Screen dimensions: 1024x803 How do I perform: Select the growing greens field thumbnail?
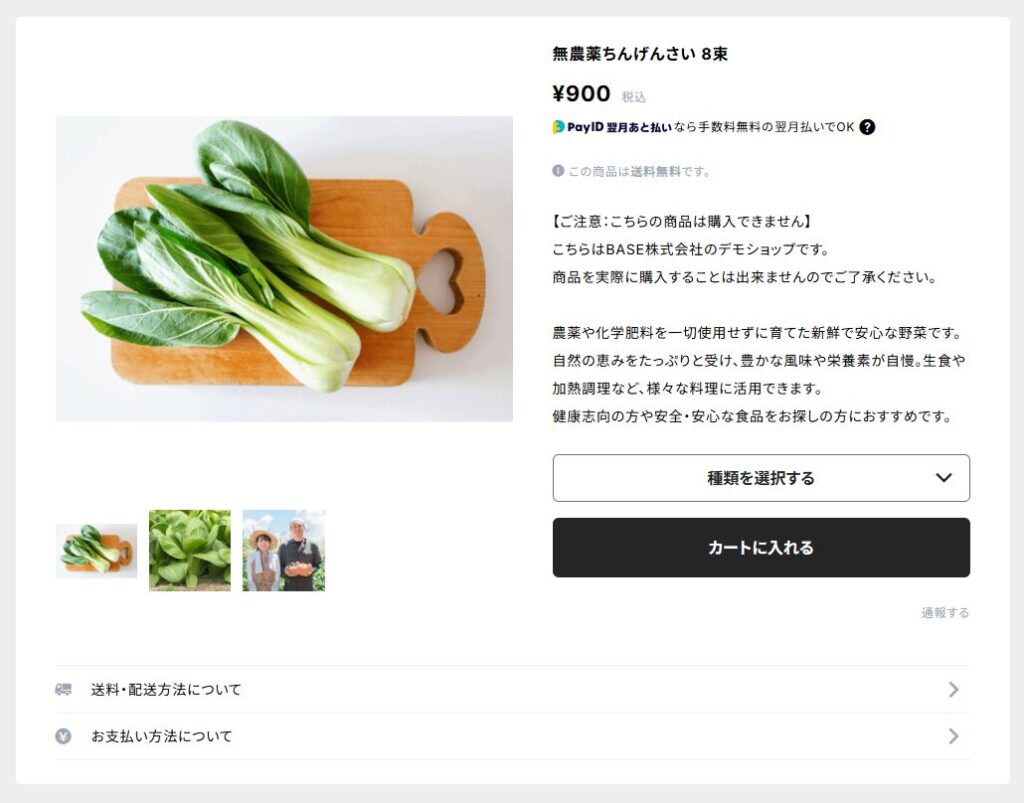[x=190, y=550]
